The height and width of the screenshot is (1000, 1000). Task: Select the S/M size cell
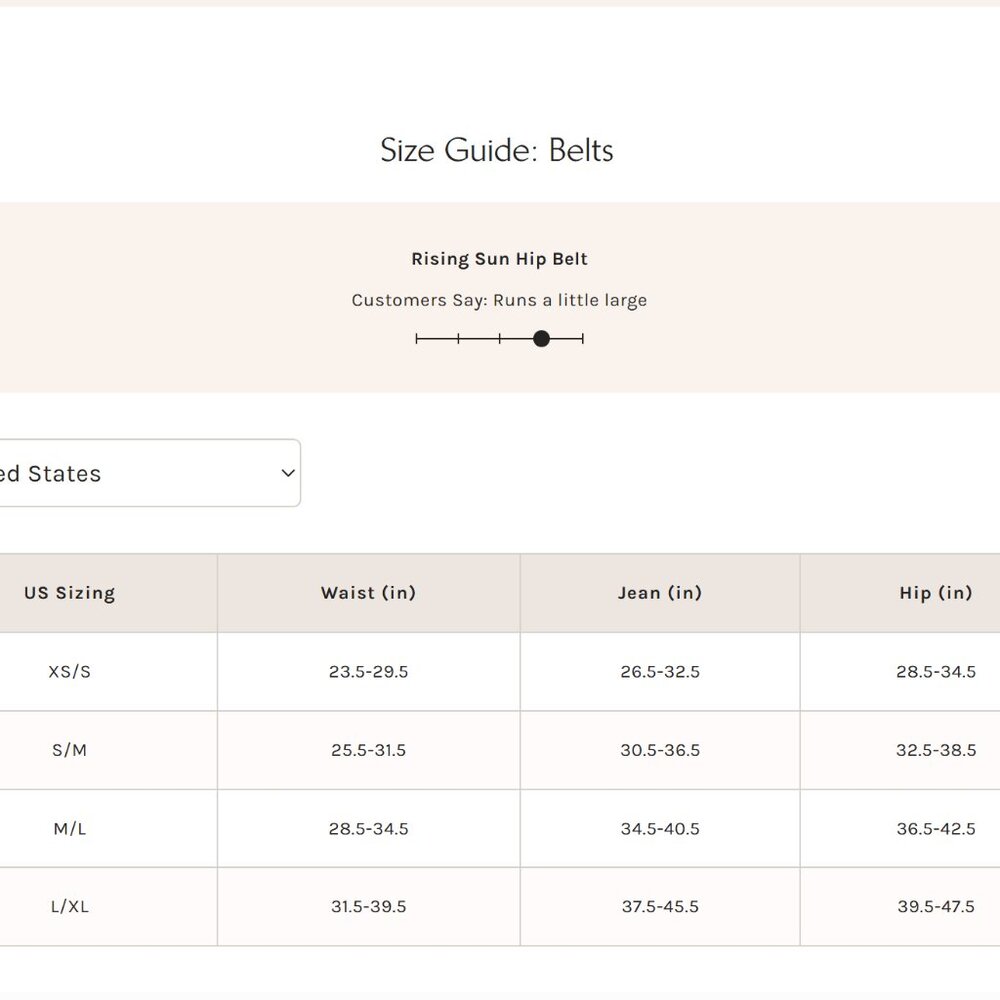(x=70, y=750)
